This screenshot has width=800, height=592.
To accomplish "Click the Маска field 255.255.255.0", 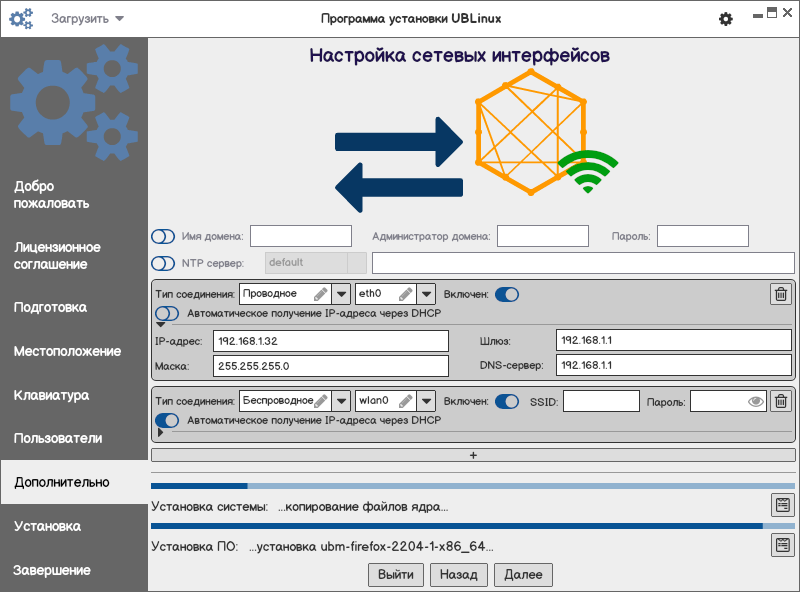I will (331, 366).
